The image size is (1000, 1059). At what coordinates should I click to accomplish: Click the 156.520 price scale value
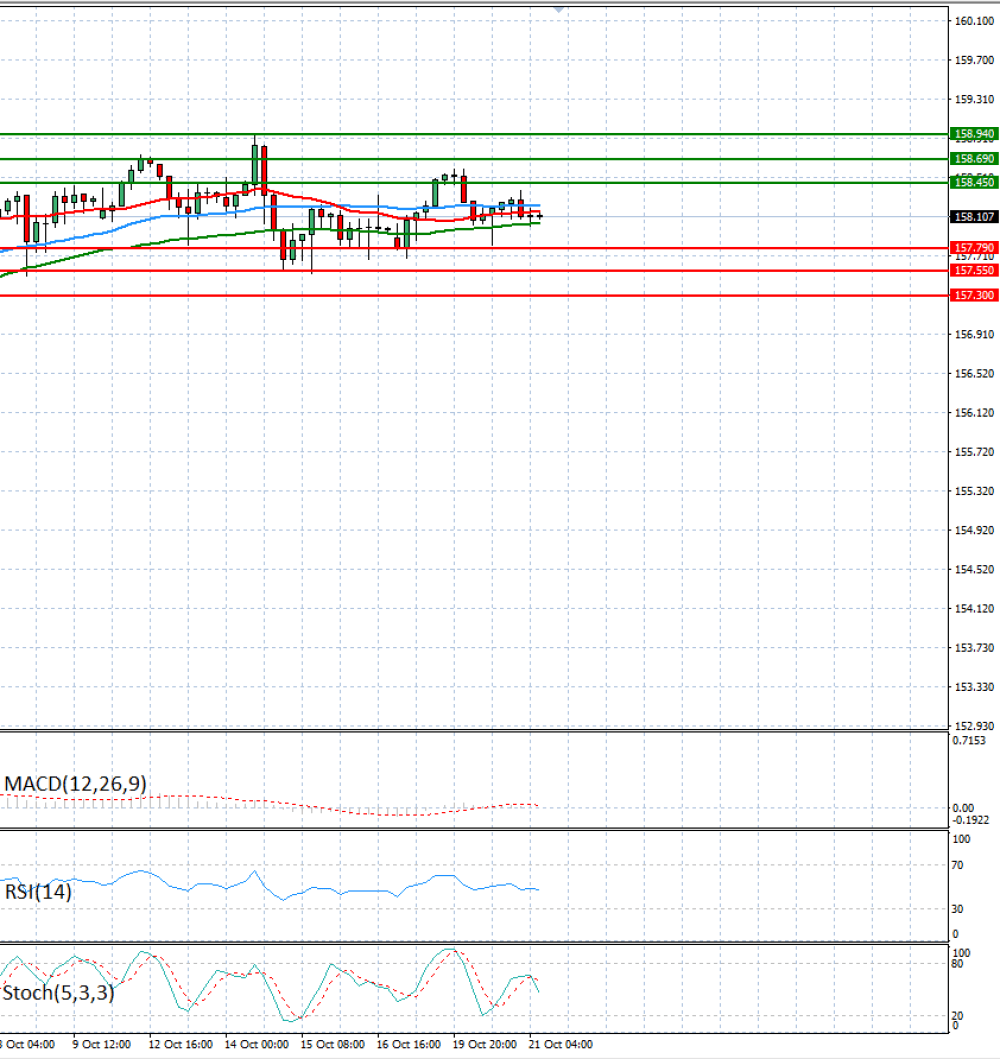[974, 373]
